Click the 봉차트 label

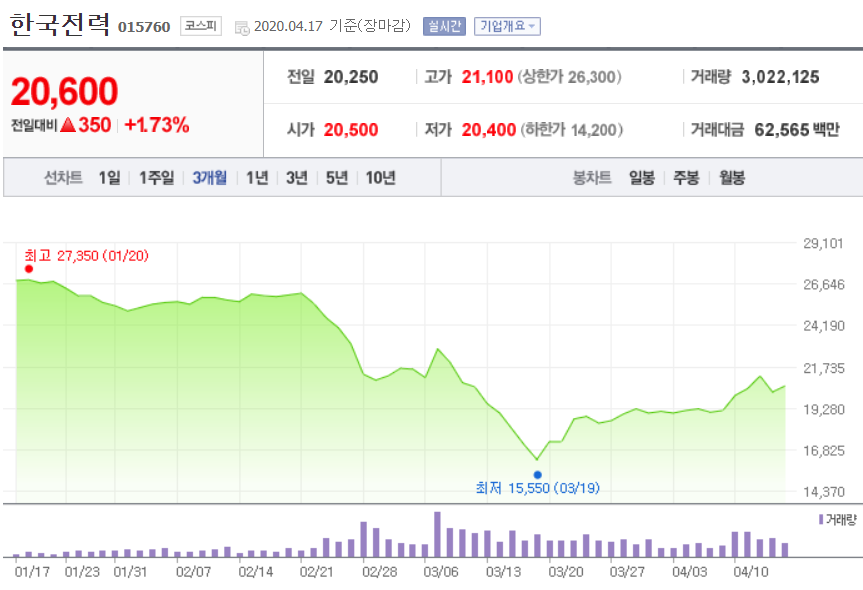tap(592, 178)
